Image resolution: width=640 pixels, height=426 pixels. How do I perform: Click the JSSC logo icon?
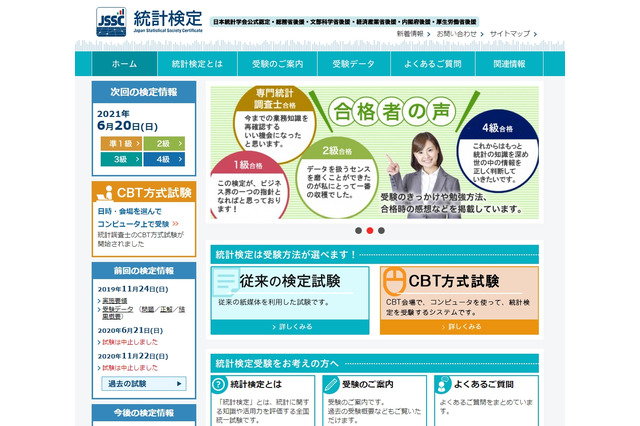point(111,22)
